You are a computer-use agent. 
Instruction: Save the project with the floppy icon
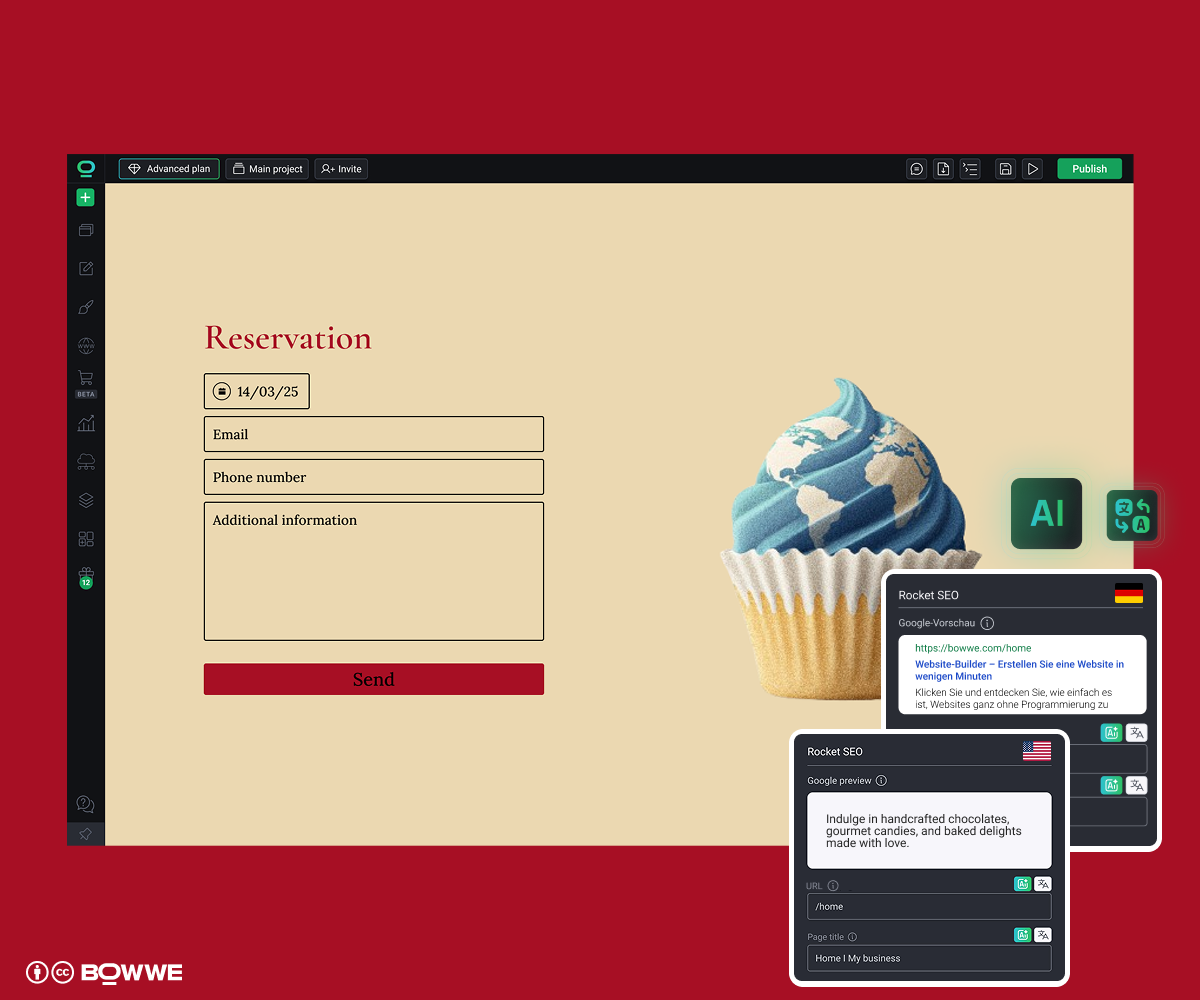pos(1006,169)
